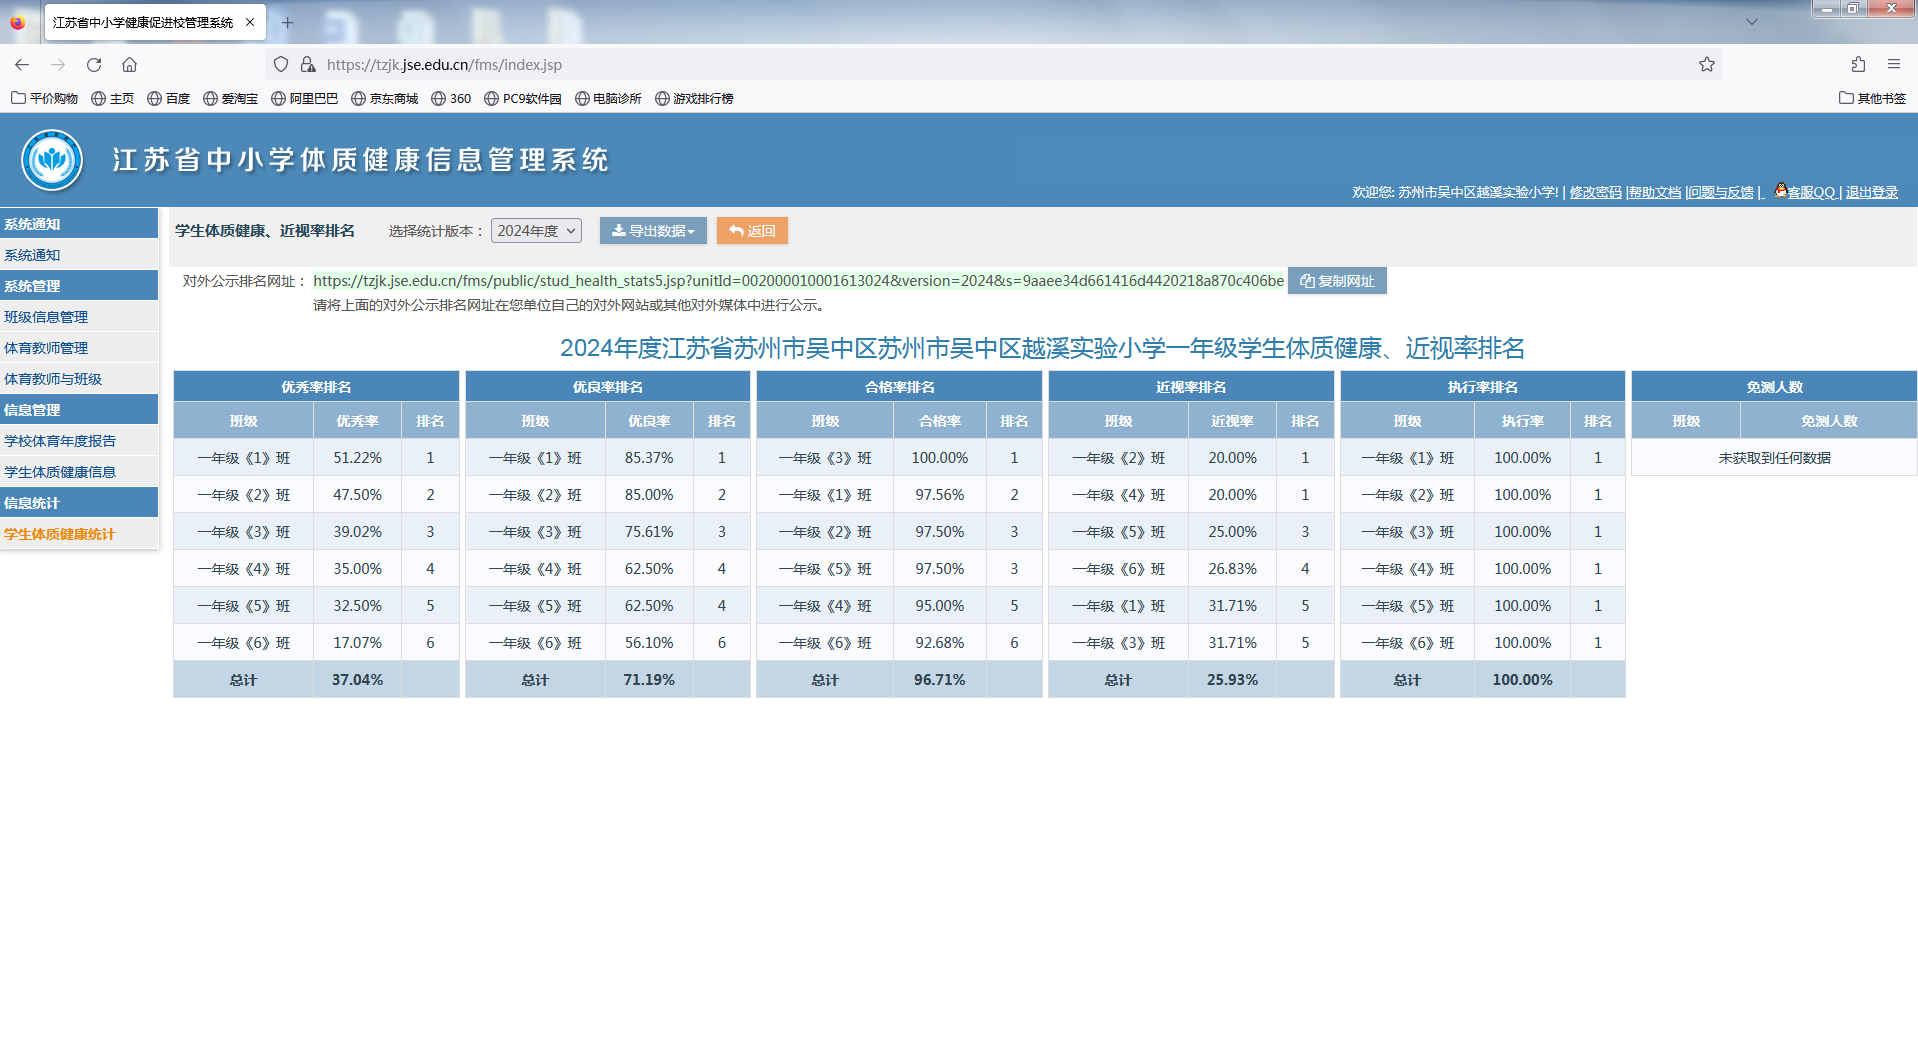Click total 25.93% myopia rate
1918x1039 pixels.
pyautogui.click(x=1232, y=680)
